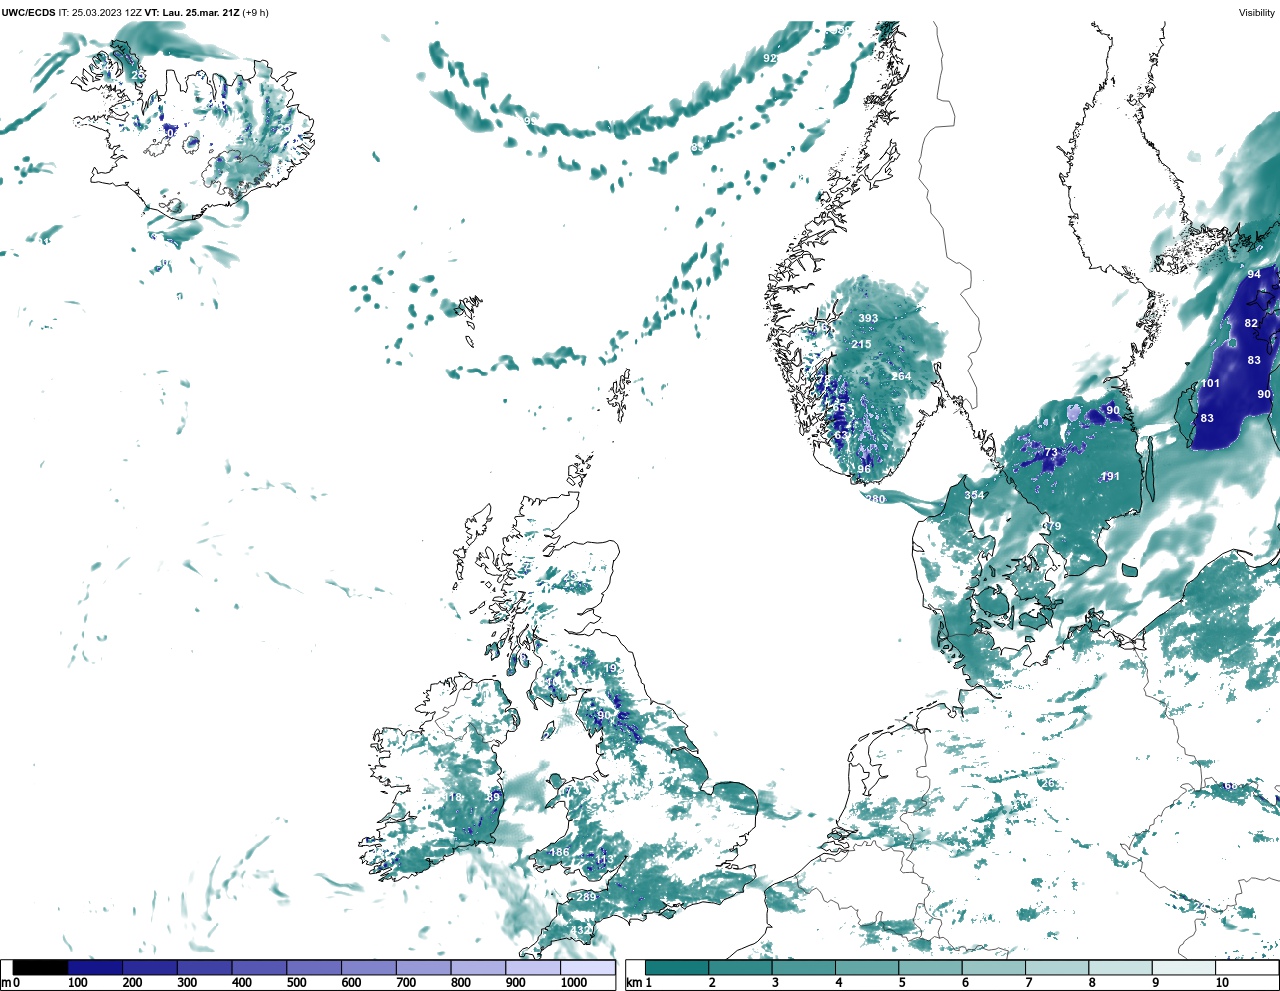The height and width of the screenshot is (991, 1280).
Task: Click the '500' metre legend label
Action: click(296, 983)
